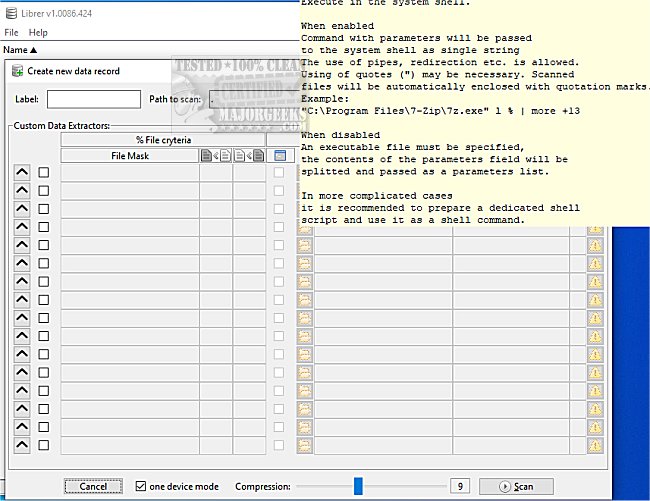Click the minimum file size column header icon
Viewport: 650px width, 501px height.
[215, 156]
